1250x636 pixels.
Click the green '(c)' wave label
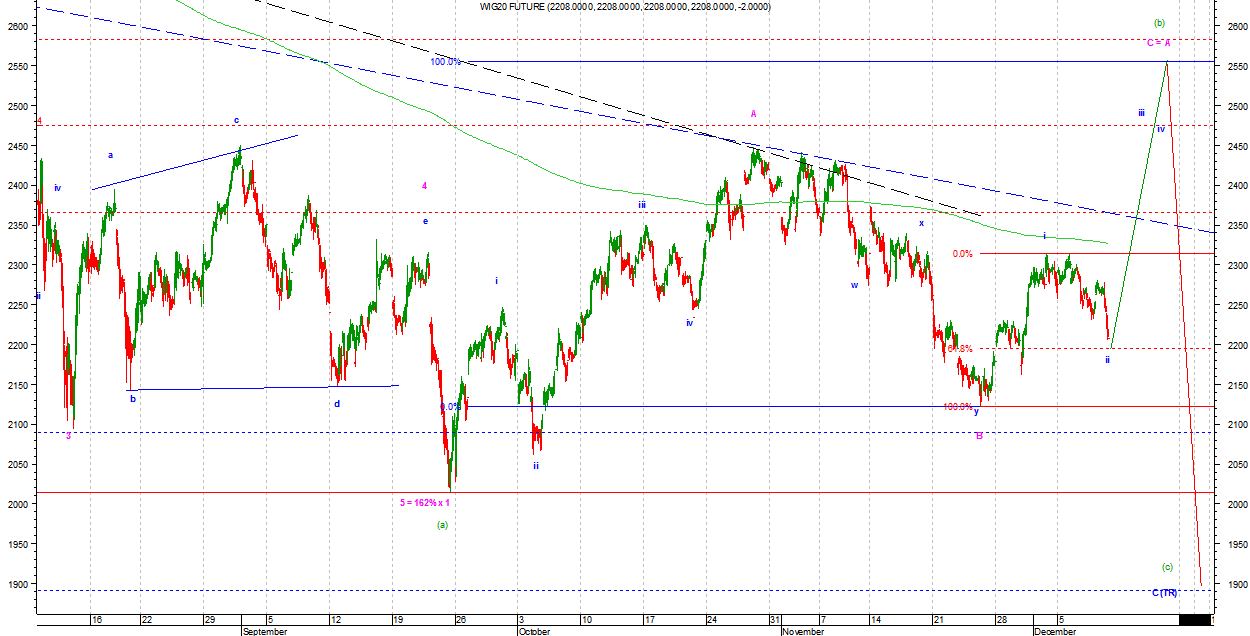(x=1166, y=567)
